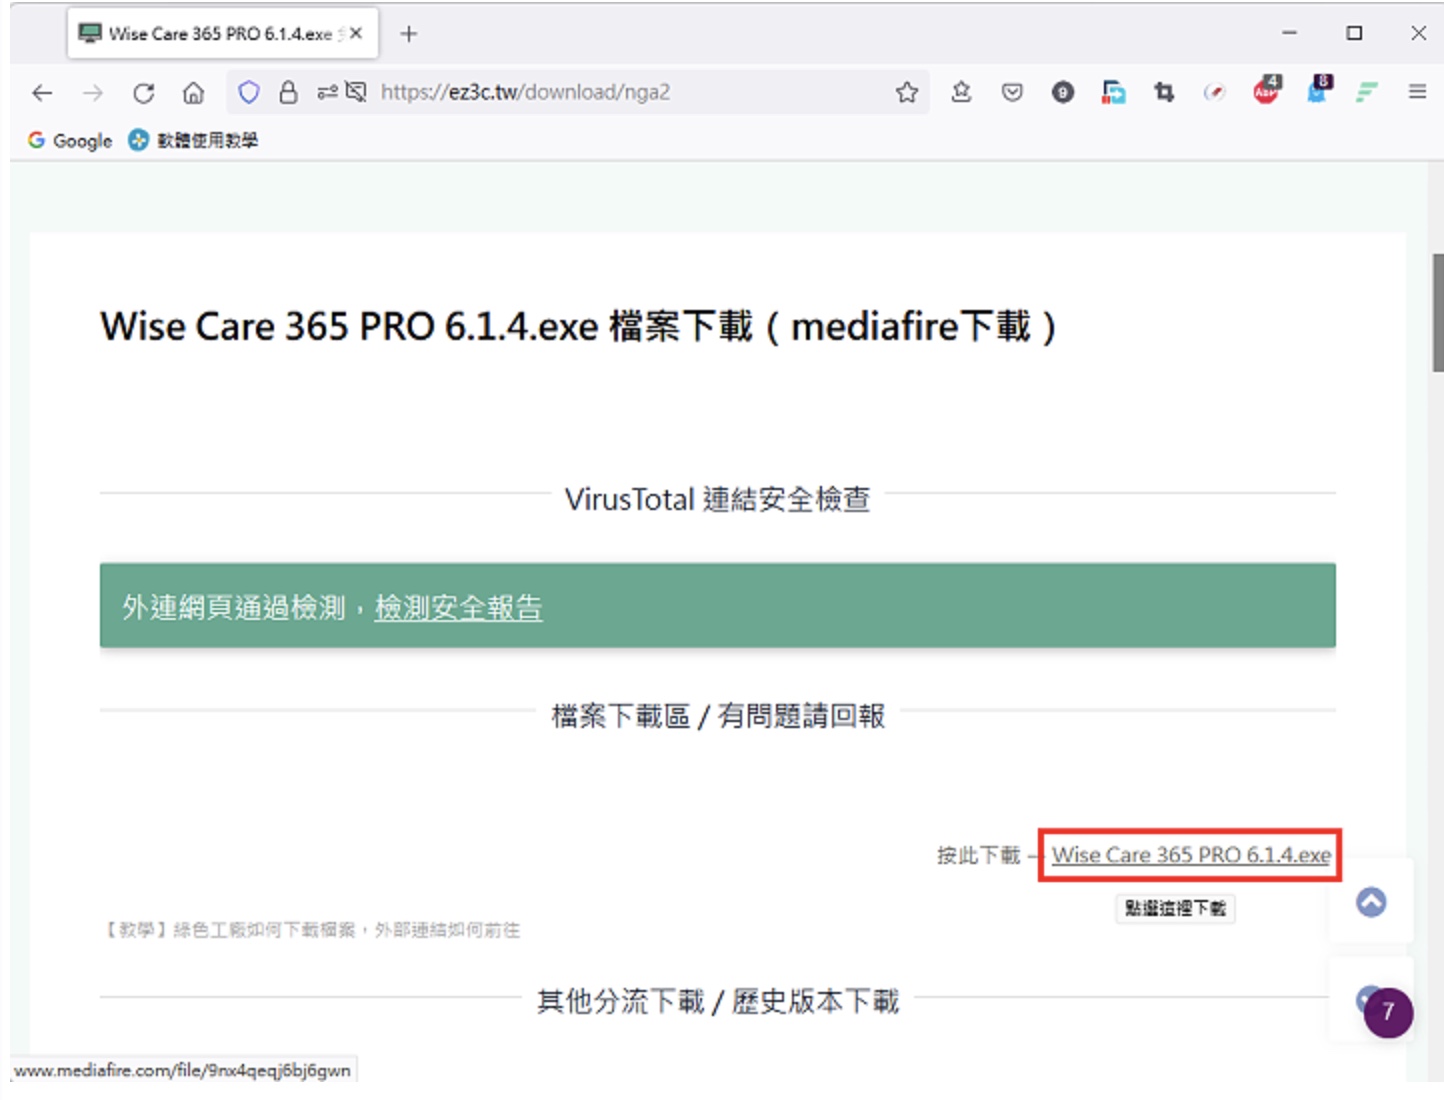The height and width of the screenshot is (1100, 1444).
Task: Show site security padlock info
Action: 288,92
